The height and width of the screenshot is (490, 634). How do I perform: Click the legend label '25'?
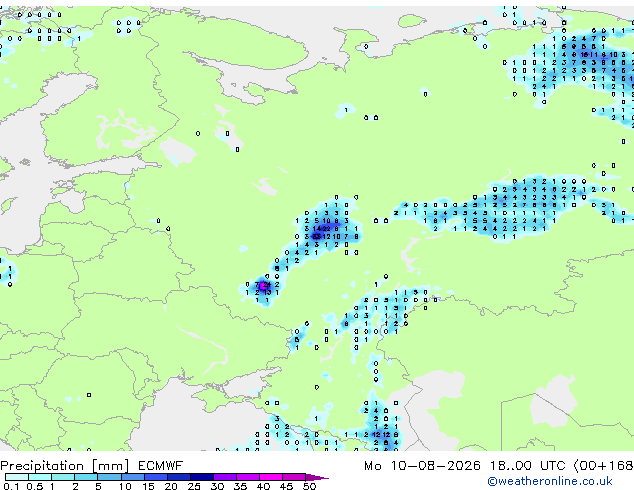click(x=194, y=486)
